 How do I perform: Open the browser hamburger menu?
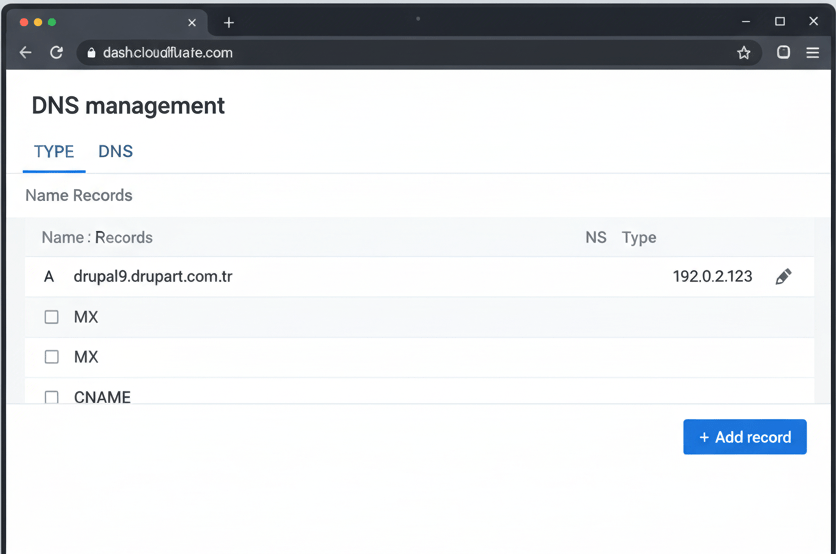(812, 53)
